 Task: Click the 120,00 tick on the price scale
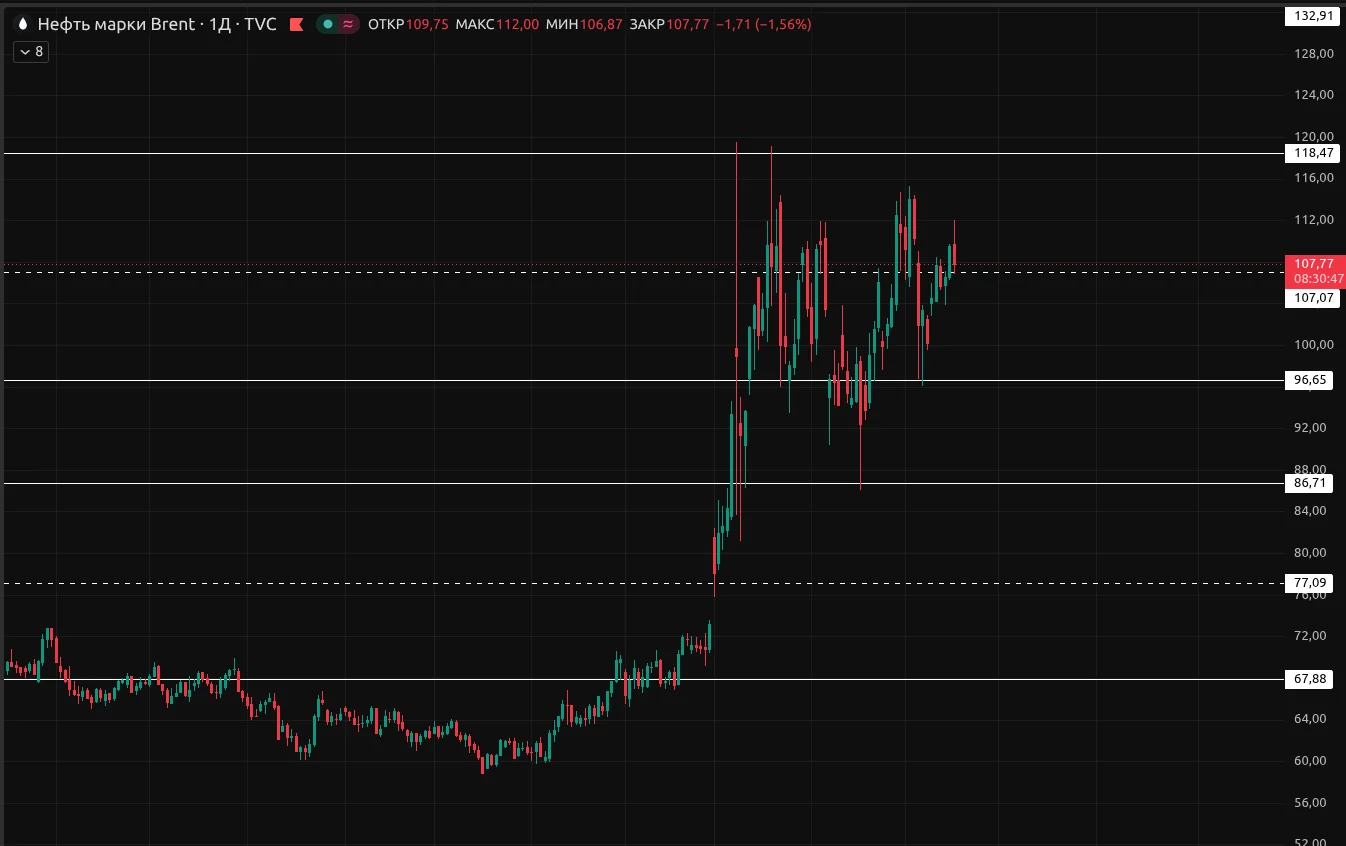click(1314, 136)
